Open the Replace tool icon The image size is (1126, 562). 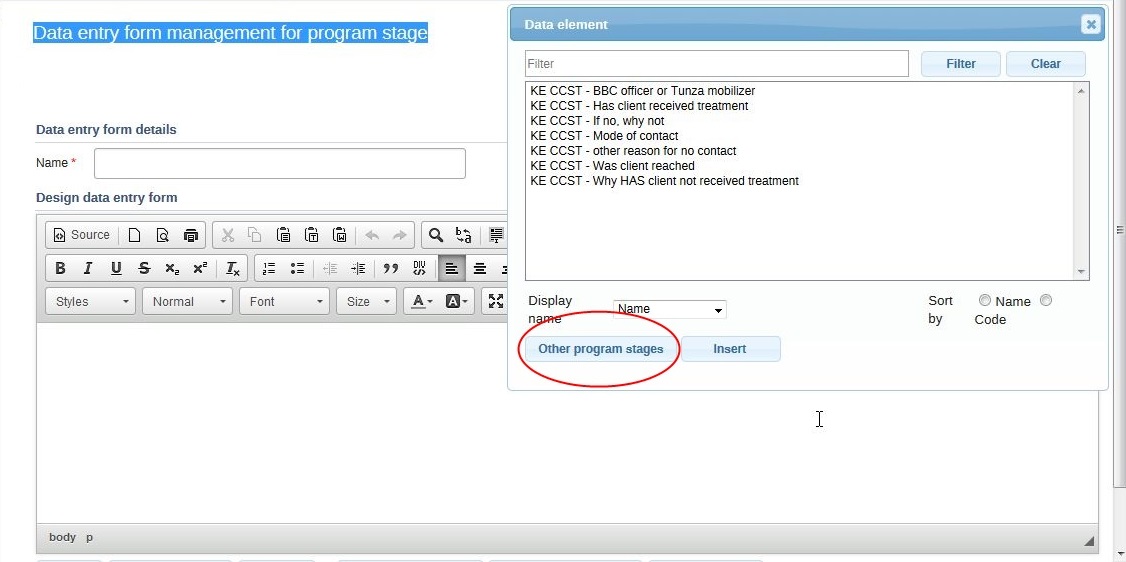pyautogui.click(x=464, y=235)
